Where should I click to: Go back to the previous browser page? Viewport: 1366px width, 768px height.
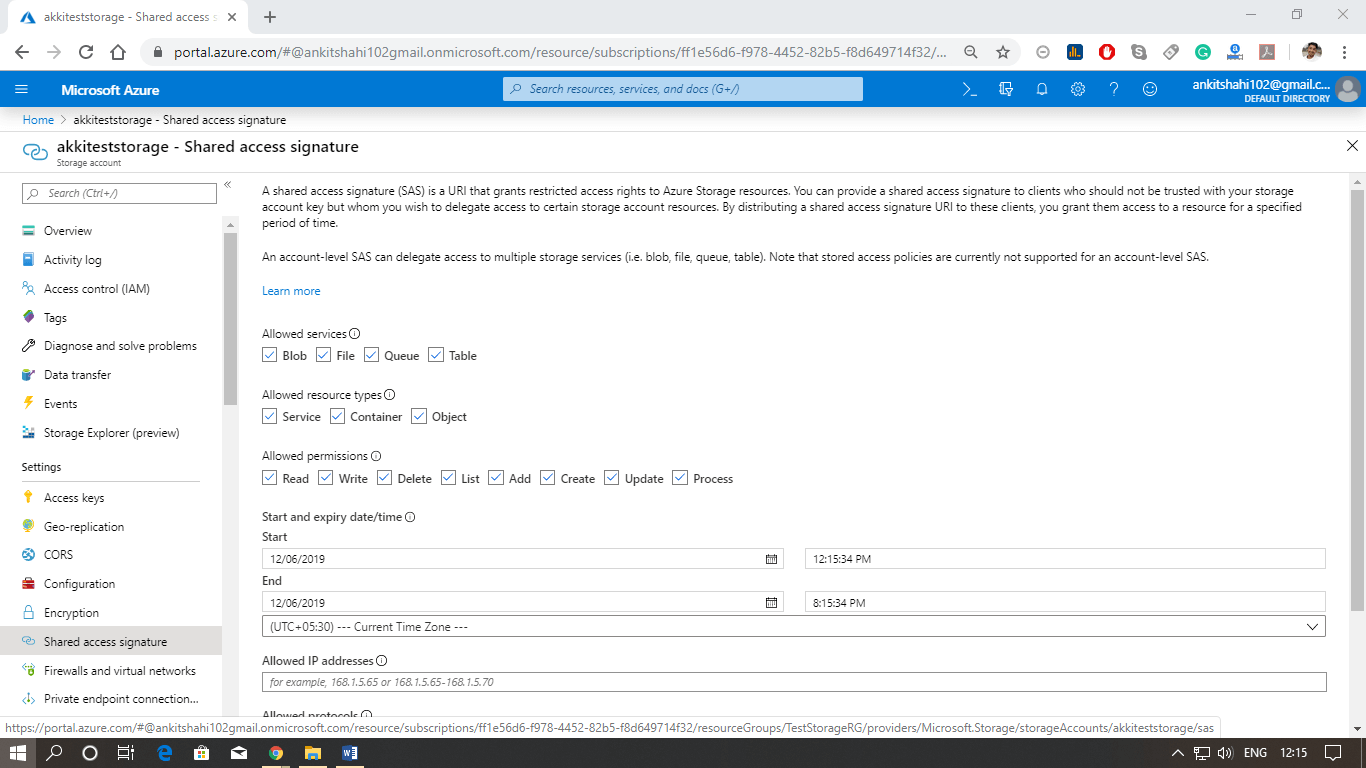pos(22,52)
